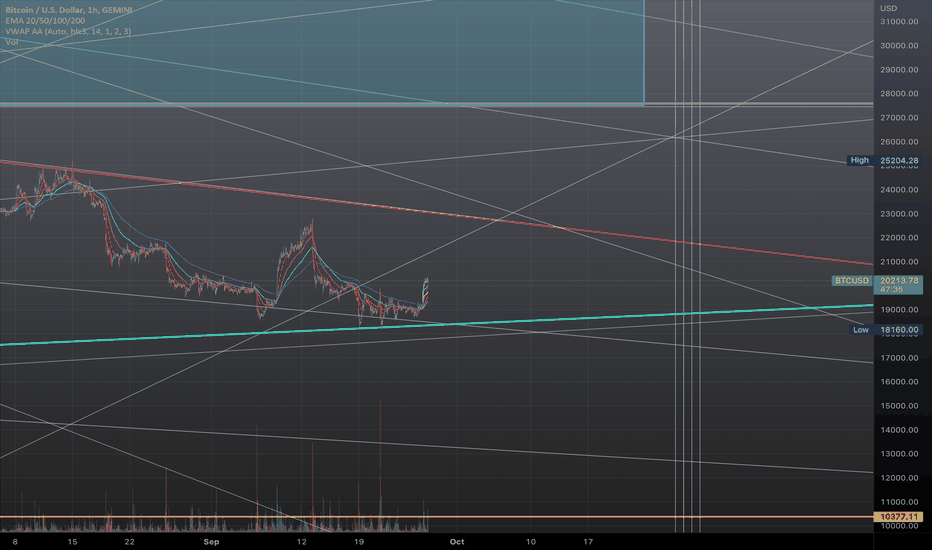Screen dimensions: 932x550
Task: Click the 27000.00 price axis label
Action: pos(899,118)
